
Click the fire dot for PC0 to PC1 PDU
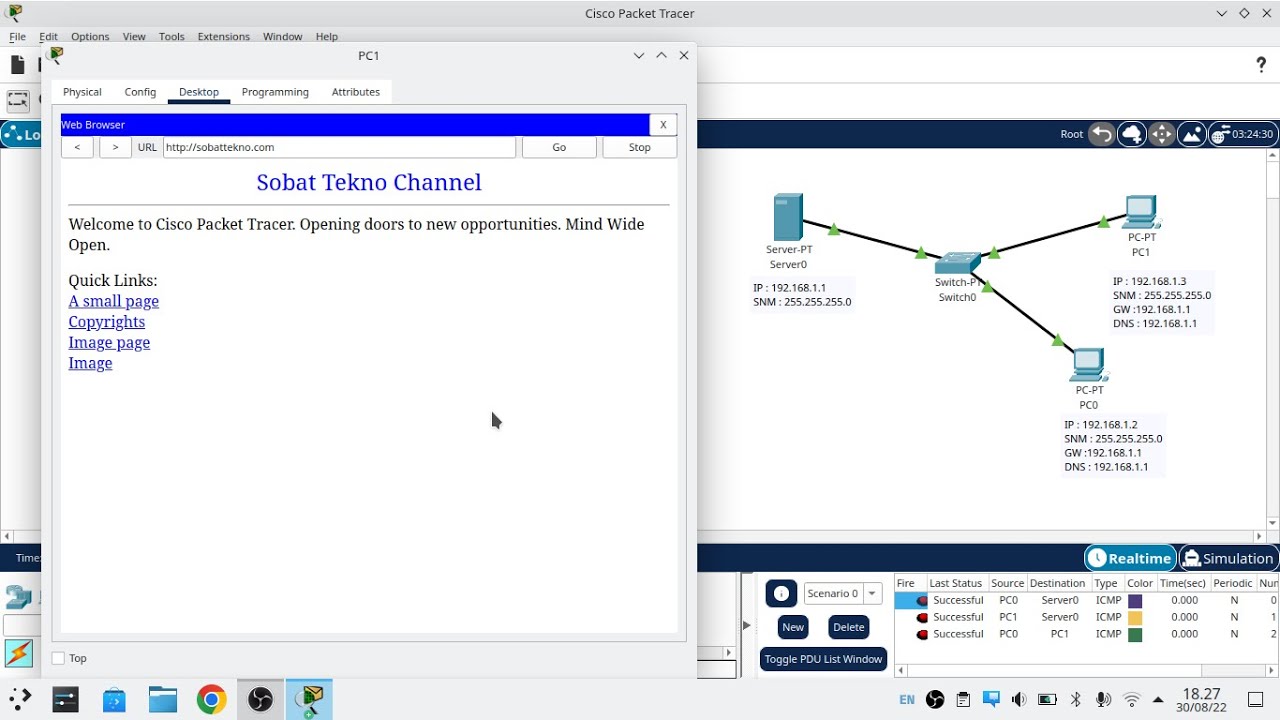[922, 634]
